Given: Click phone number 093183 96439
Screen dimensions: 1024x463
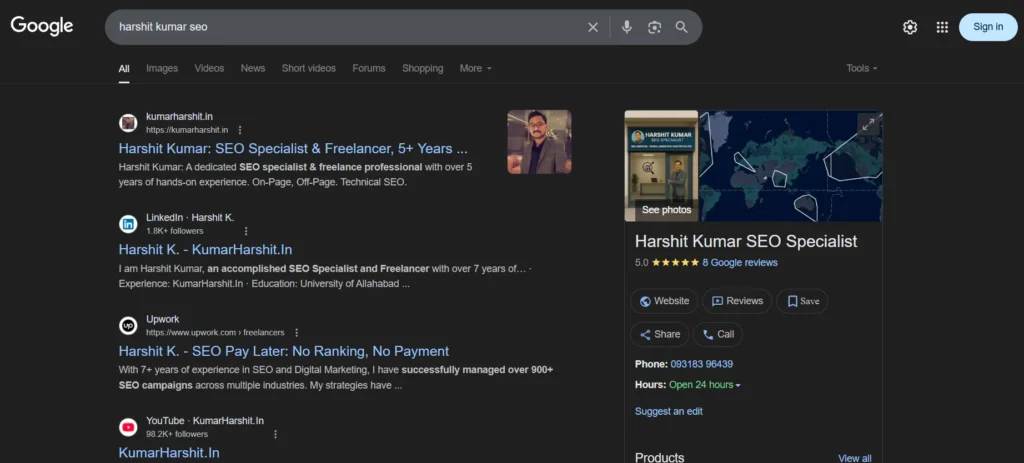Looking at the screenshot, I should (x=701, y=364).
